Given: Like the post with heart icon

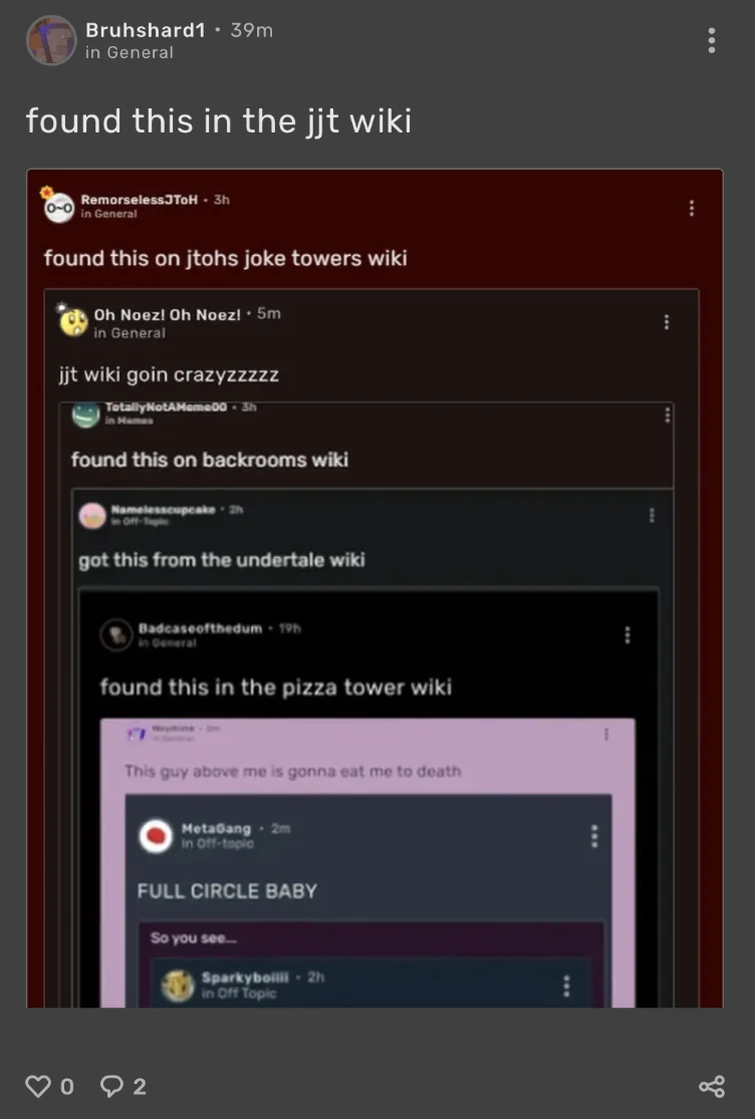Looking at the screenshot, I should coord(38,1085).
